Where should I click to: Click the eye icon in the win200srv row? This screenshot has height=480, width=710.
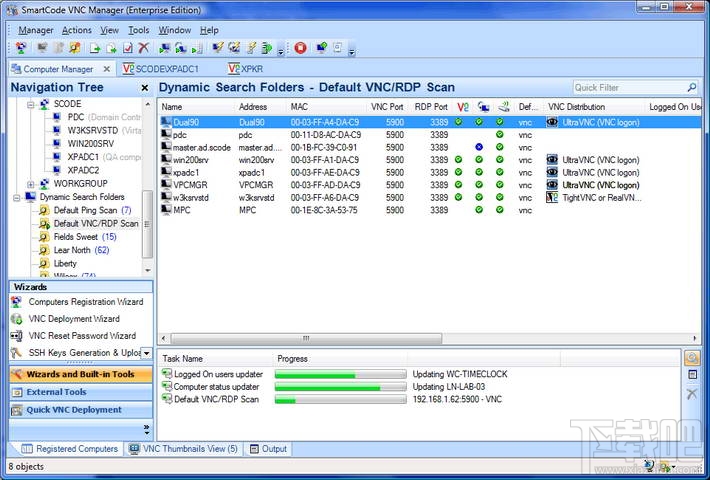(x=552, y=160)
